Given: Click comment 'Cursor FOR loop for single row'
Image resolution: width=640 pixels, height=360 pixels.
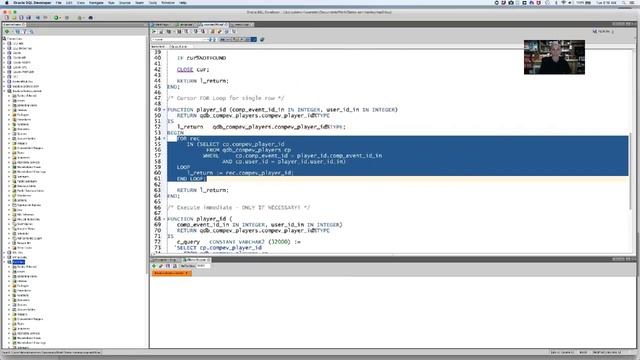Looking at the screenshot, I should click(225, 98).
